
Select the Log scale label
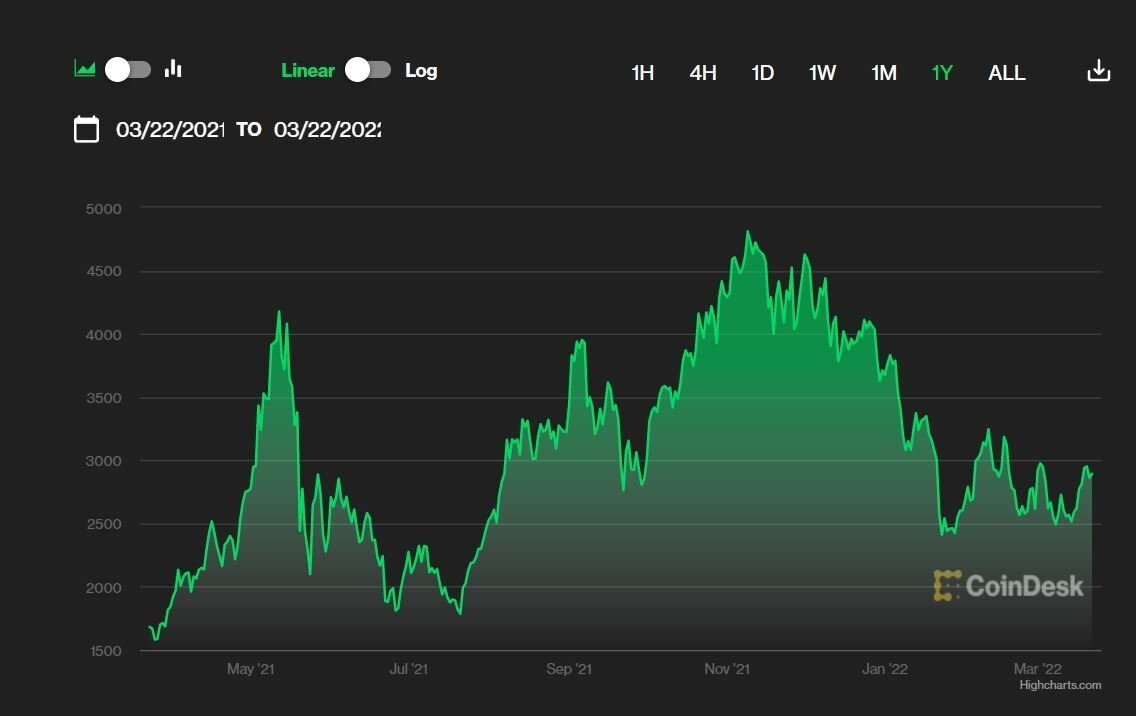tap(421, 70)
